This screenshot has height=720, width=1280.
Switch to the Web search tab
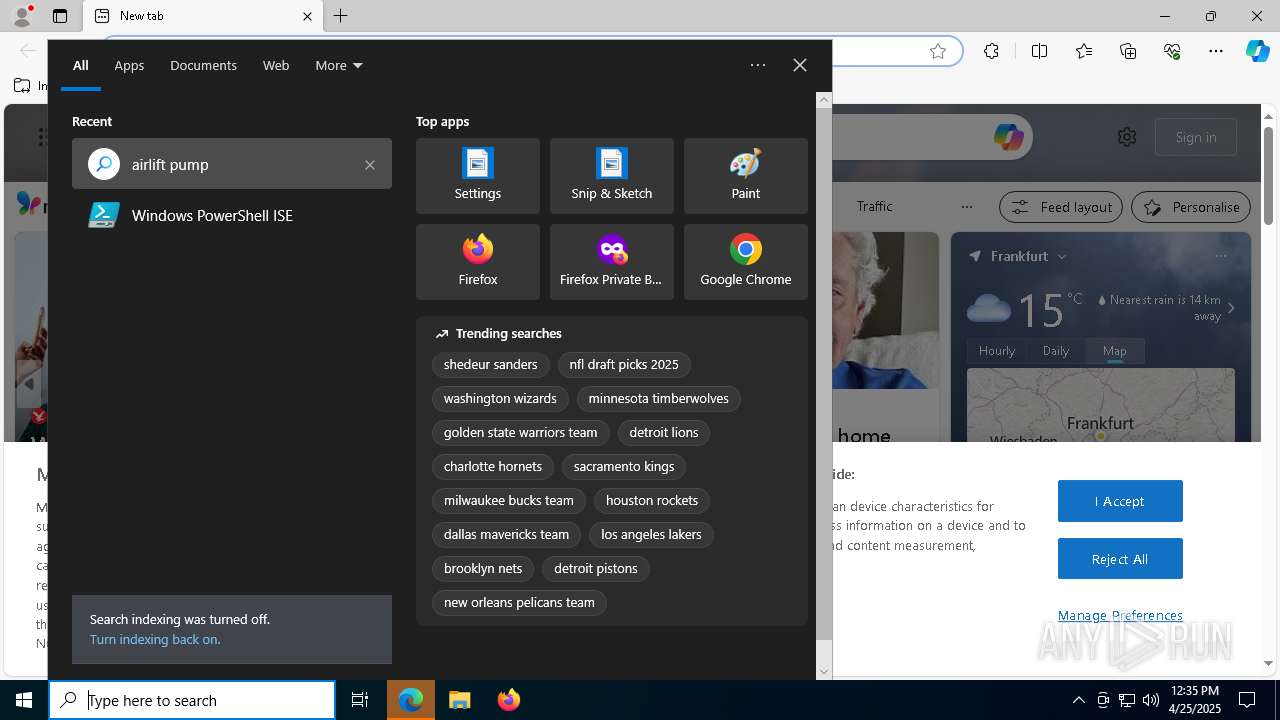pos(276,65)
